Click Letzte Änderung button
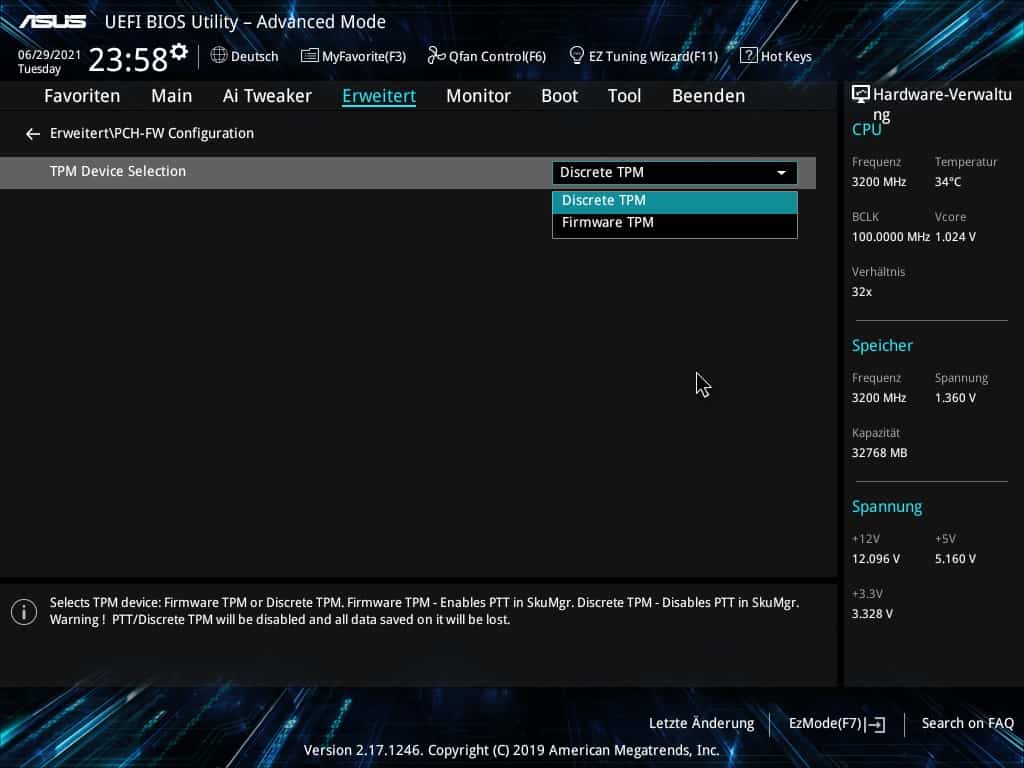Image resolution: width=1024 pixels, height=768 pixels. pos(701,724)
